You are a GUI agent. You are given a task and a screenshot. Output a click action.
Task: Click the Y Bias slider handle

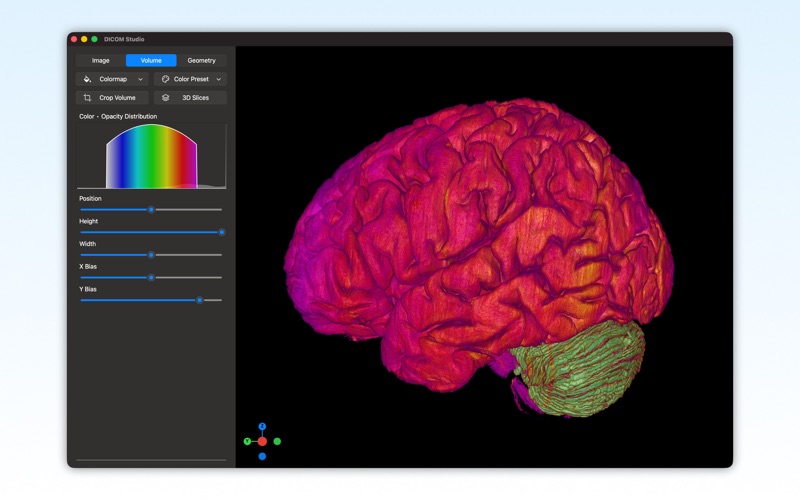[199, 300]
